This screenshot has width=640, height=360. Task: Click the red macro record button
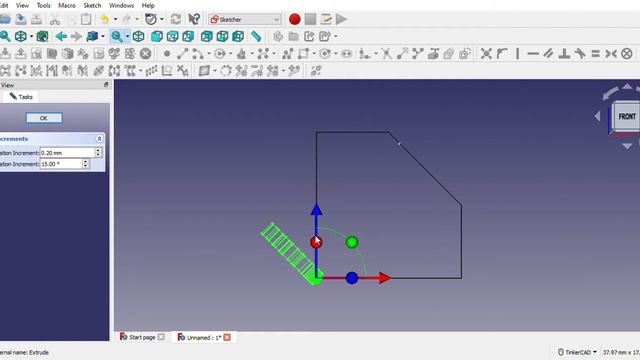(x=294, y=19)
